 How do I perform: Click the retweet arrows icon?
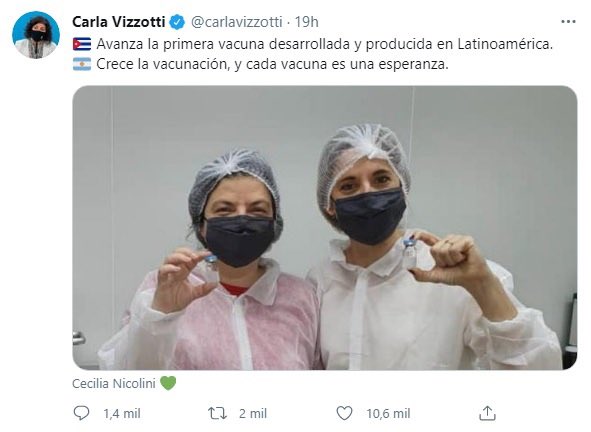(x=217, y=414)
